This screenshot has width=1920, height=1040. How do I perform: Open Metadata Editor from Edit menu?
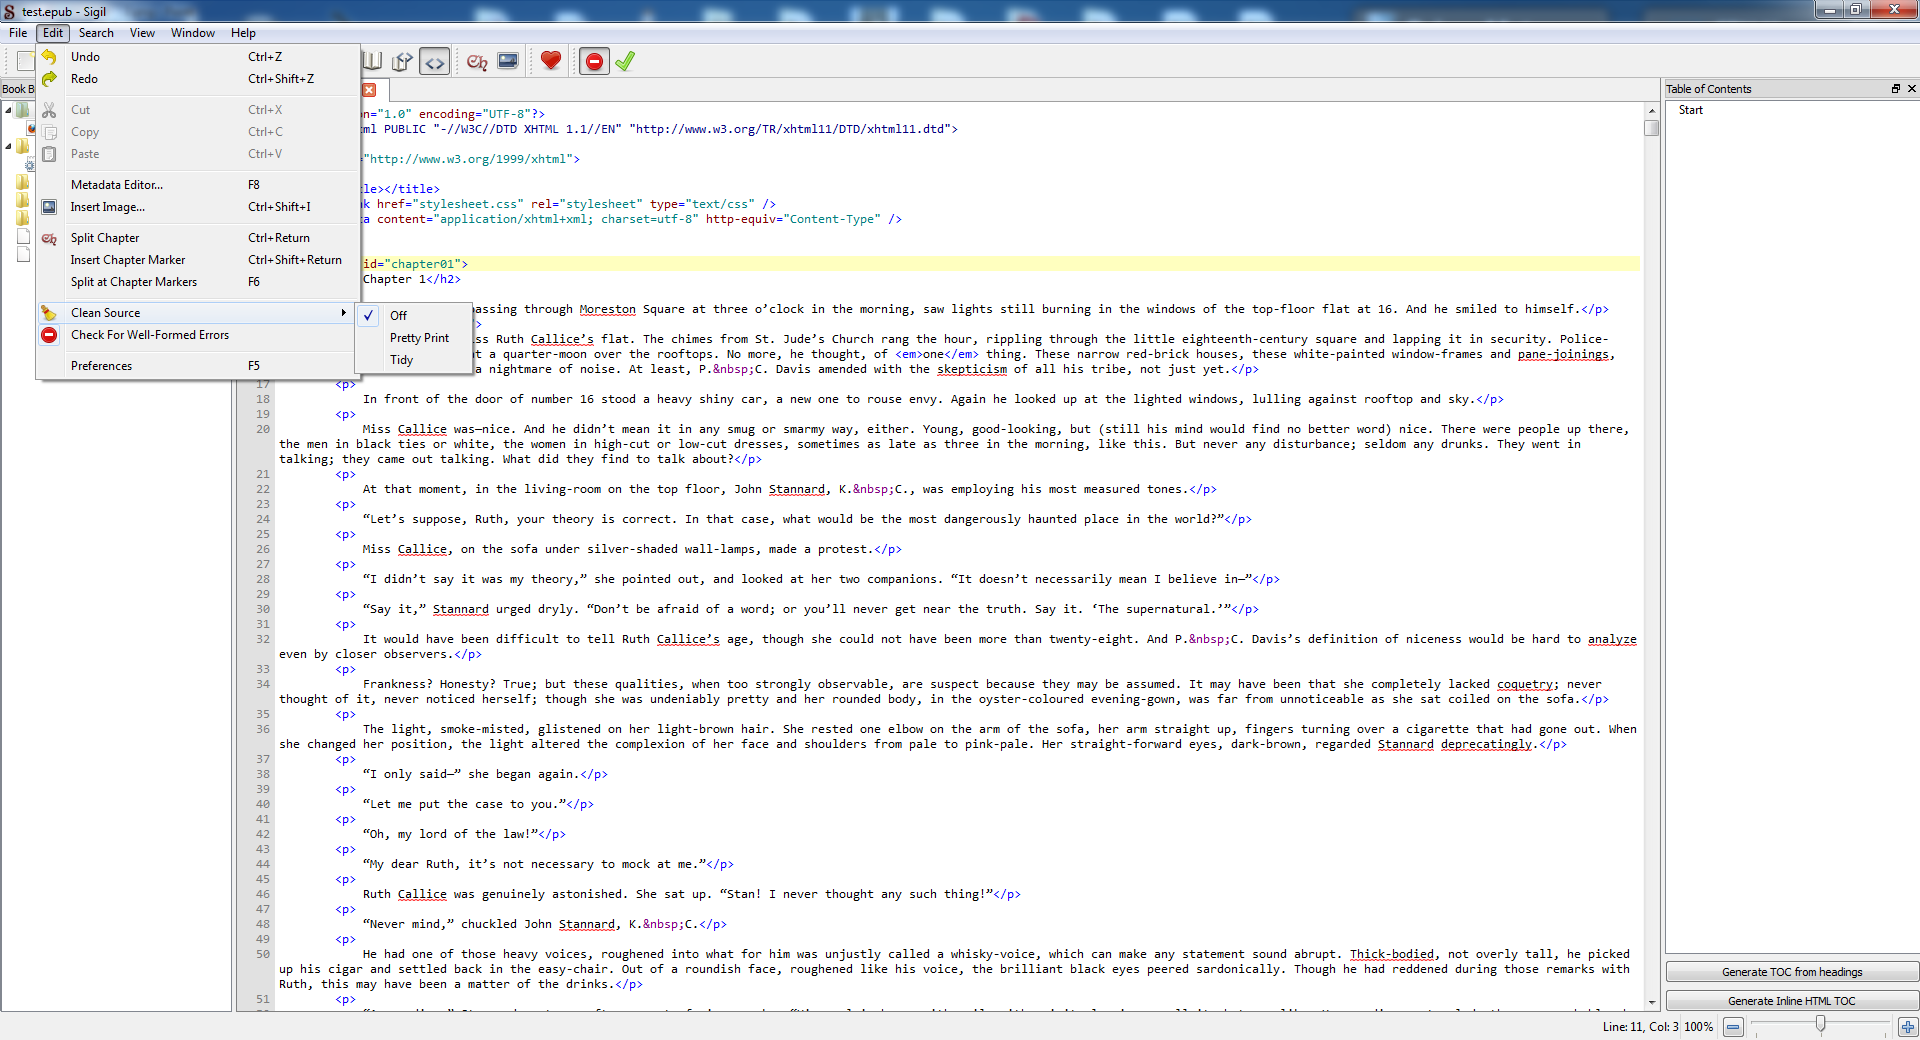pyautogui.click(x=198, y=185)
